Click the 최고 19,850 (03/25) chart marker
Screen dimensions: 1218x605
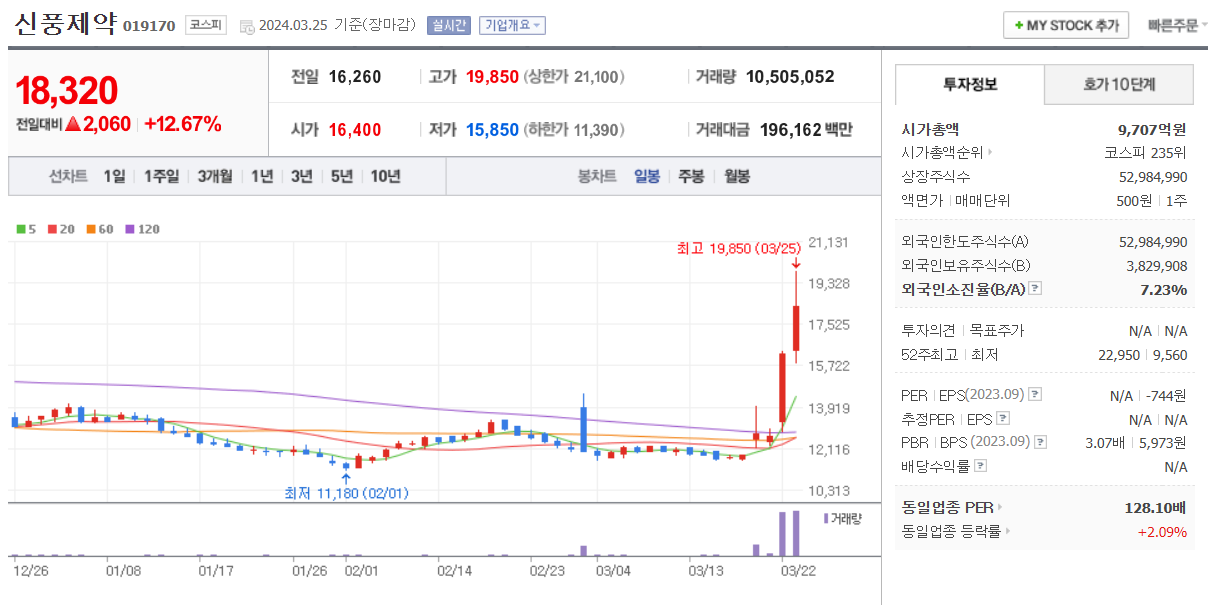tap(738, 248)
